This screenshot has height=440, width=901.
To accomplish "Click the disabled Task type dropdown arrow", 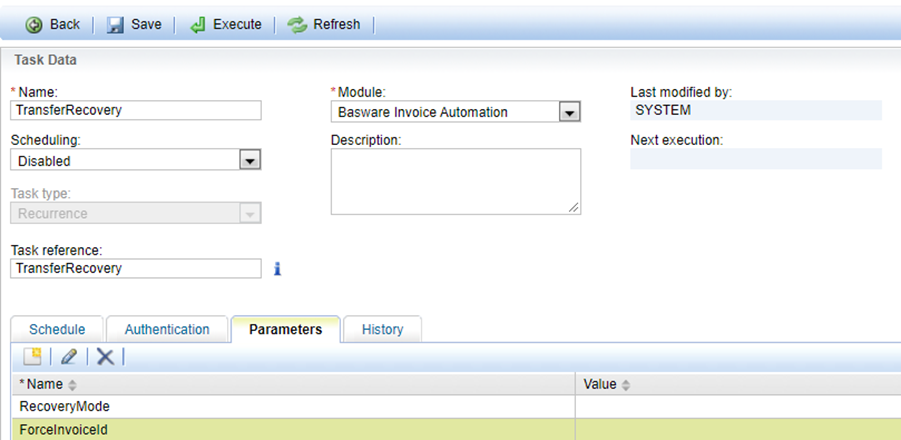I will point(250,213).
